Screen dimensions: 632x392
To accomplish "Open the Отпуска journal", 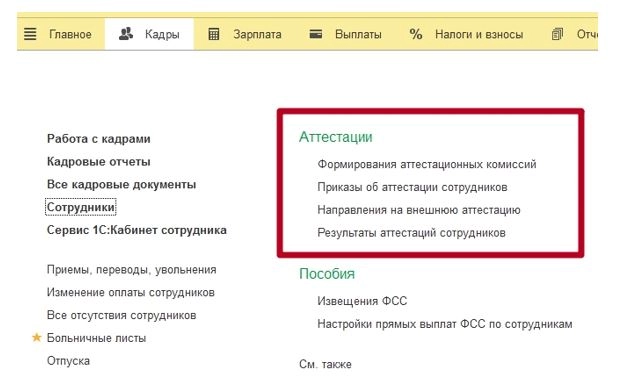I will tap(68, 361).
